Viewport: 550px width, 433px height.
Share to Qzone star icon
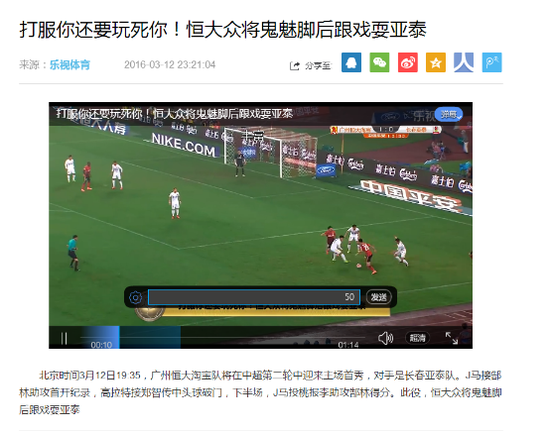[436, 62]
